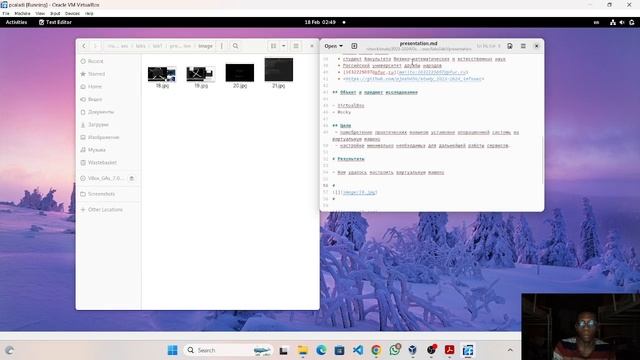Open the 'en' keyboard layout indicator
Image resolution: width=640 pixels, height=360 pixels.
pyautogui.click(x=596, y=22)
